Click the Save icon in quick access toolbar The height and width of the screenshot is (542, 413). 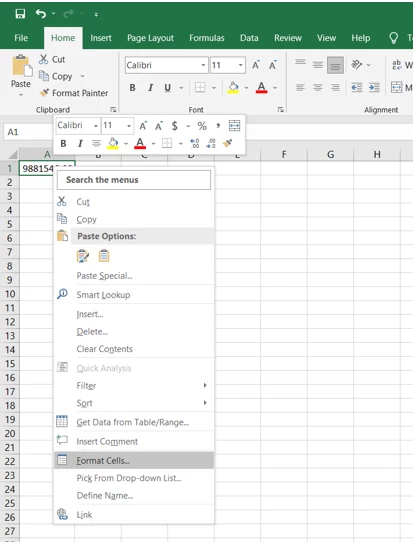click(x=20, y=14)
